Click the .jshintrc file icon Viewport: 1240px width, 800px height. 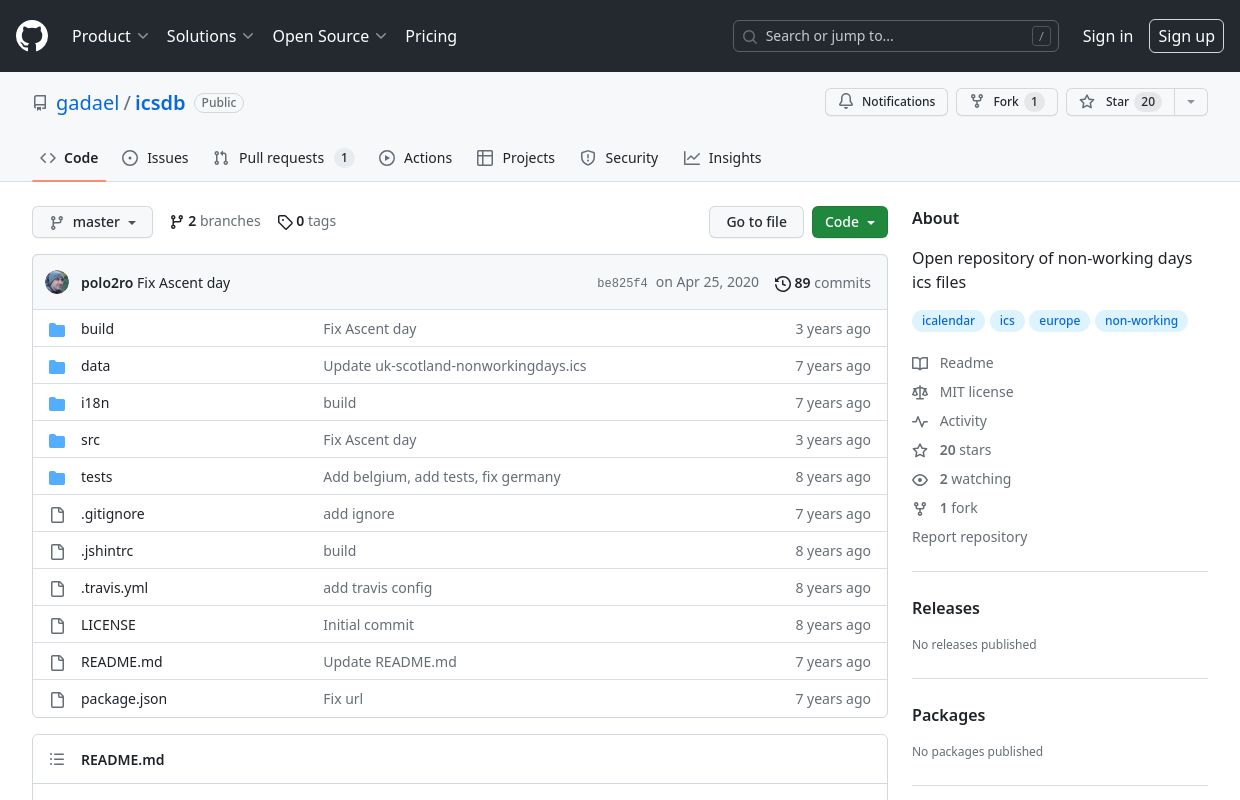tap(57, 551)
